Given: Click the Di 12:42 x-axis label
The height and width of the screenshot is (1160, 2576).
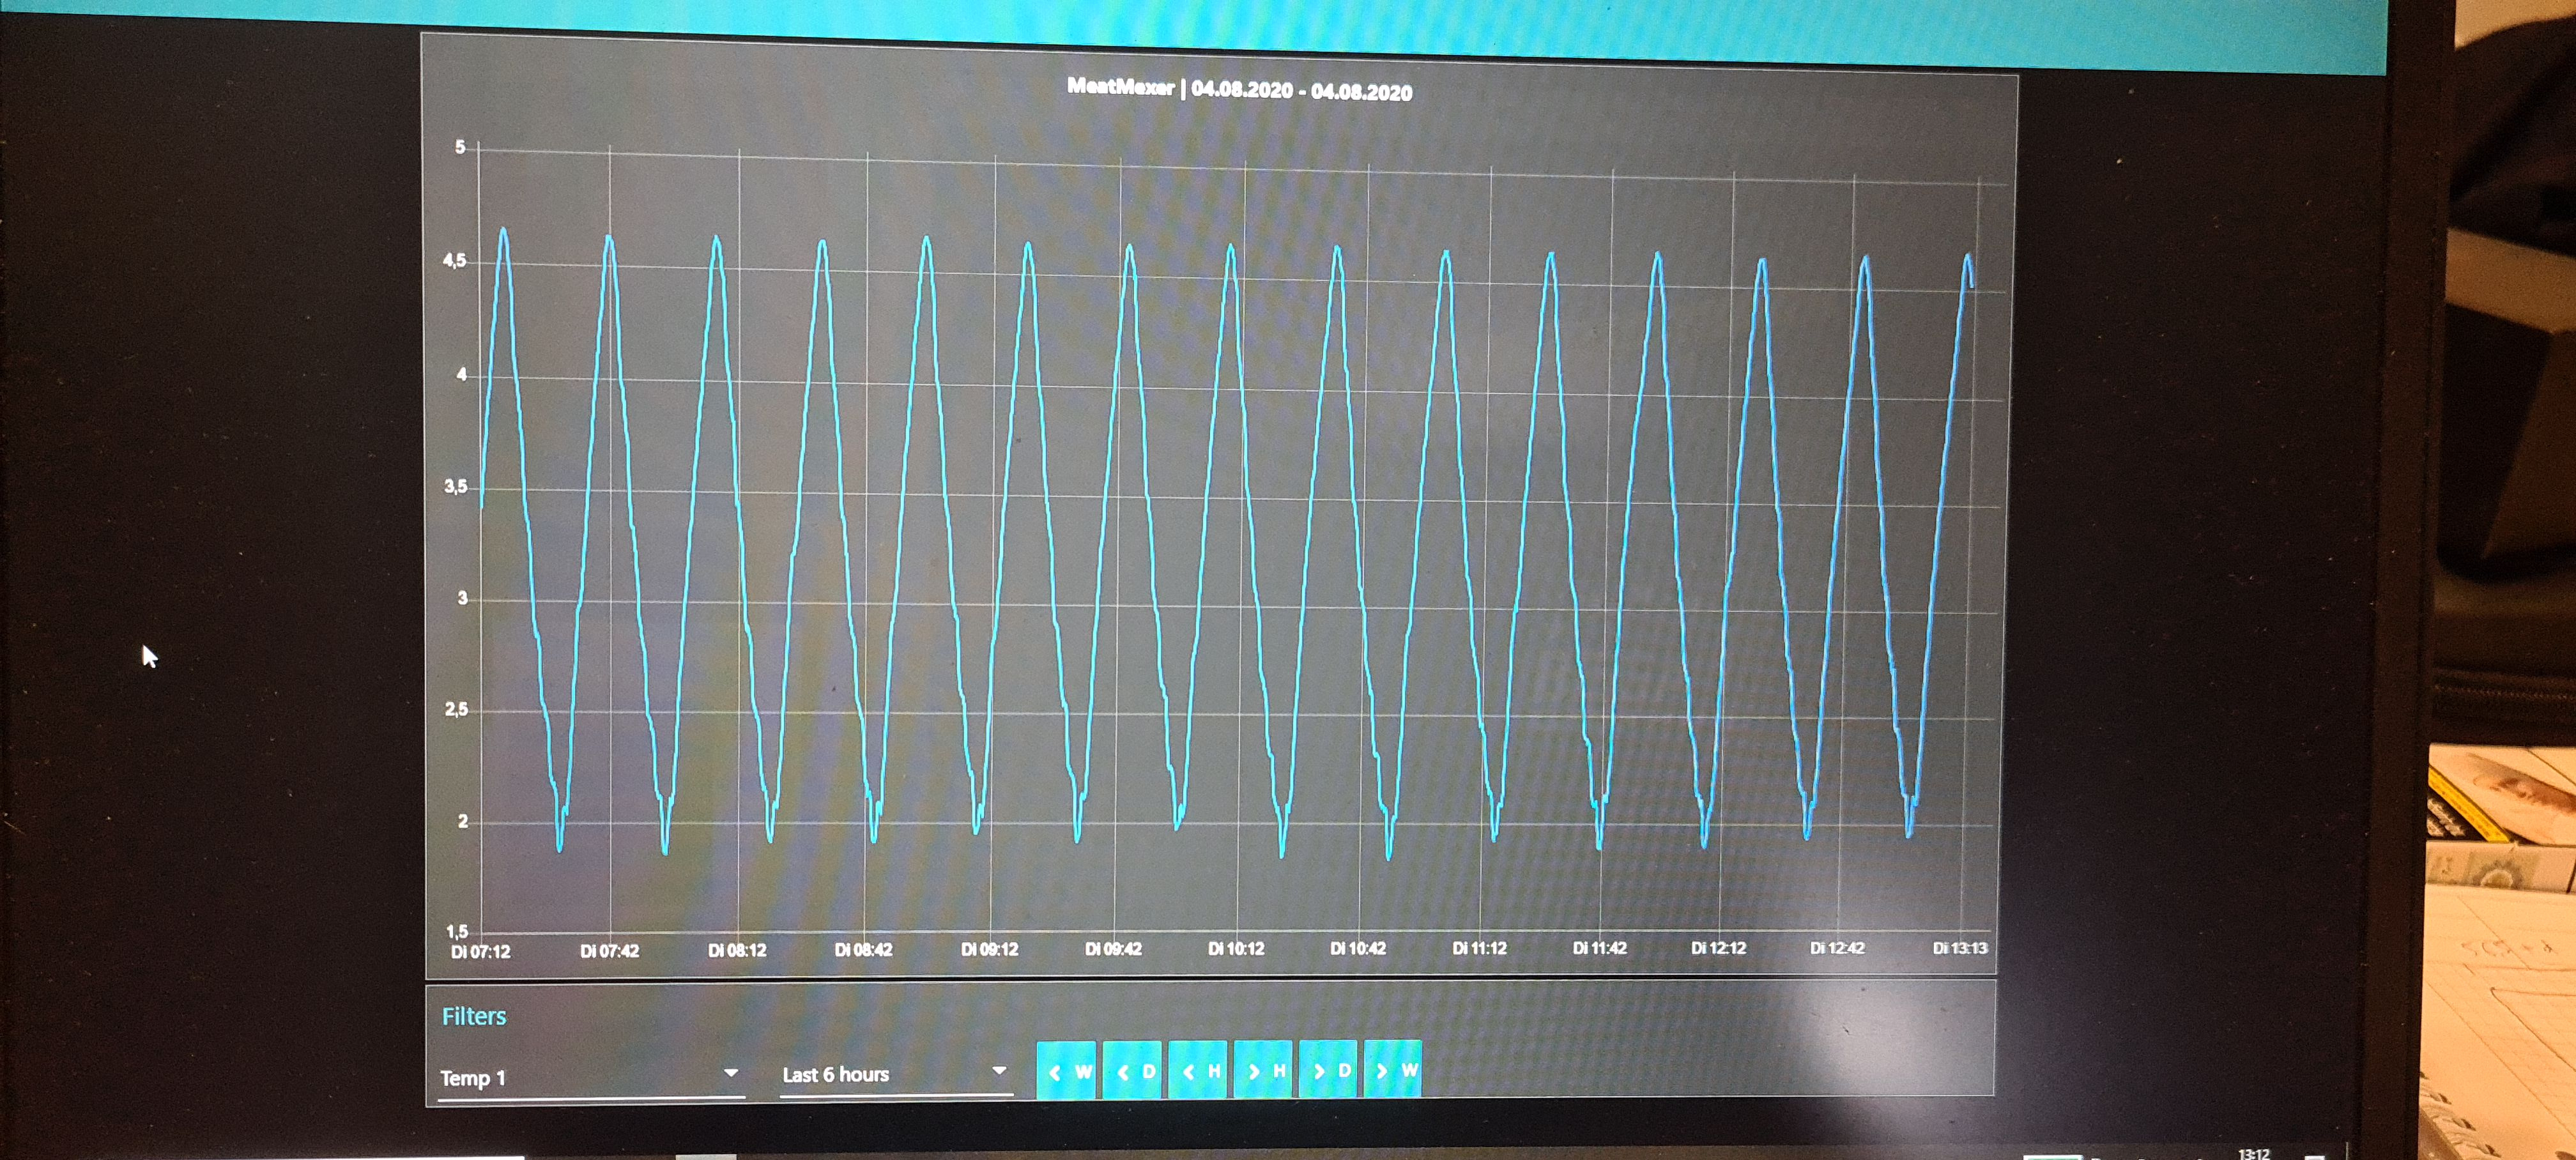Looking at the screenshot, I should (x=1837, y=947).
